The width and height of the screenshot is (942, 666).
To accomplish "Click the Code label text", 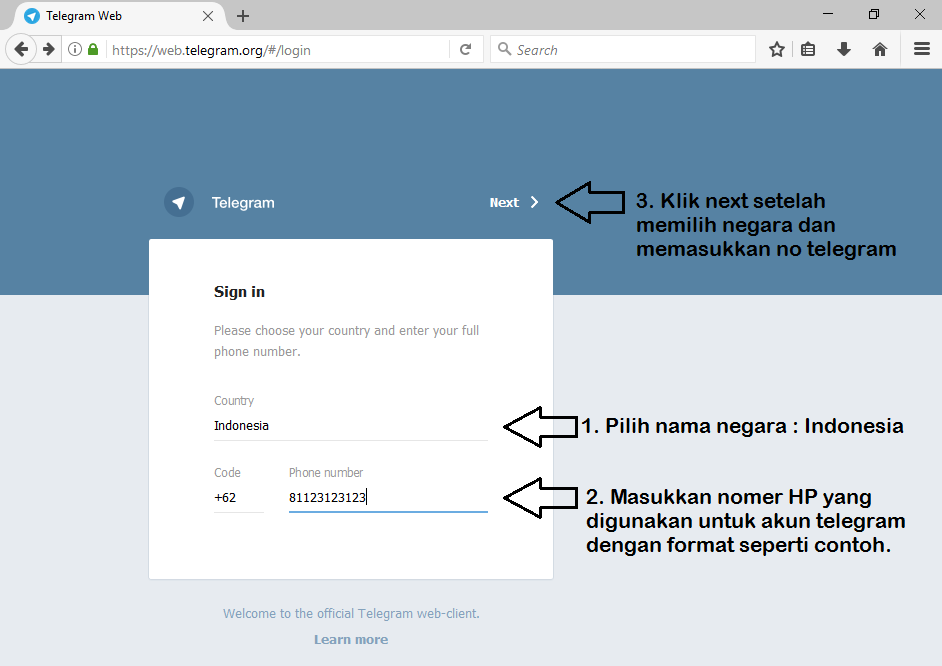I will [227, 473].
